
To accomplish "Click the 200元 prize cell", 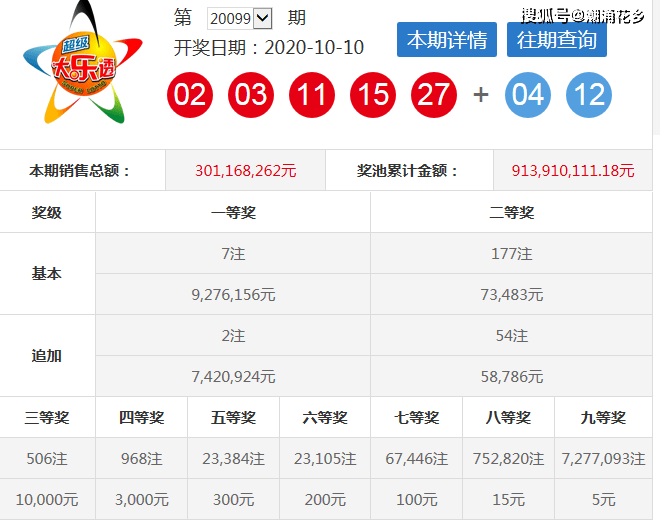I will [325, 500].
